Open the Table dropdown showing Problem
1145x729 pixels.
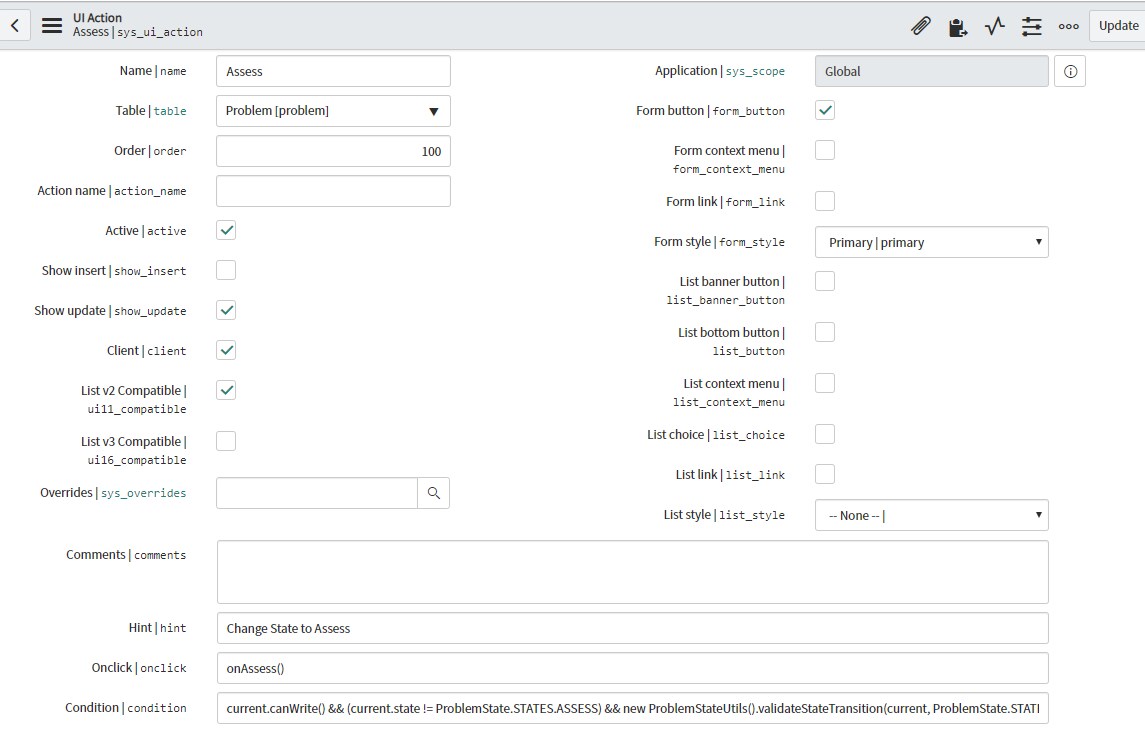(x=333, y=111)
